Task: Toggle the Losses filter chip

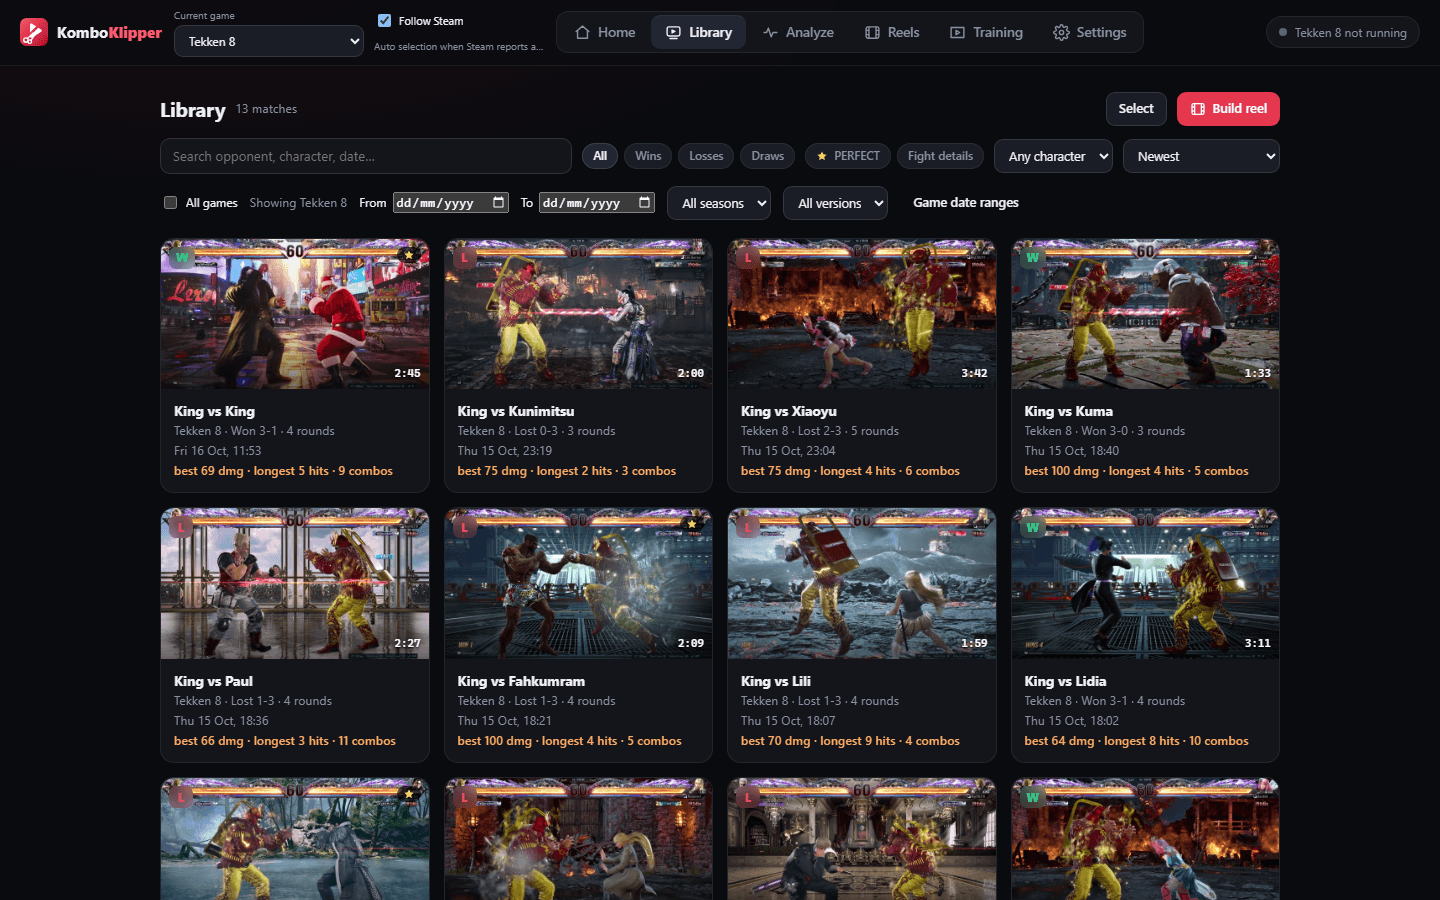Action: point(706,156)
